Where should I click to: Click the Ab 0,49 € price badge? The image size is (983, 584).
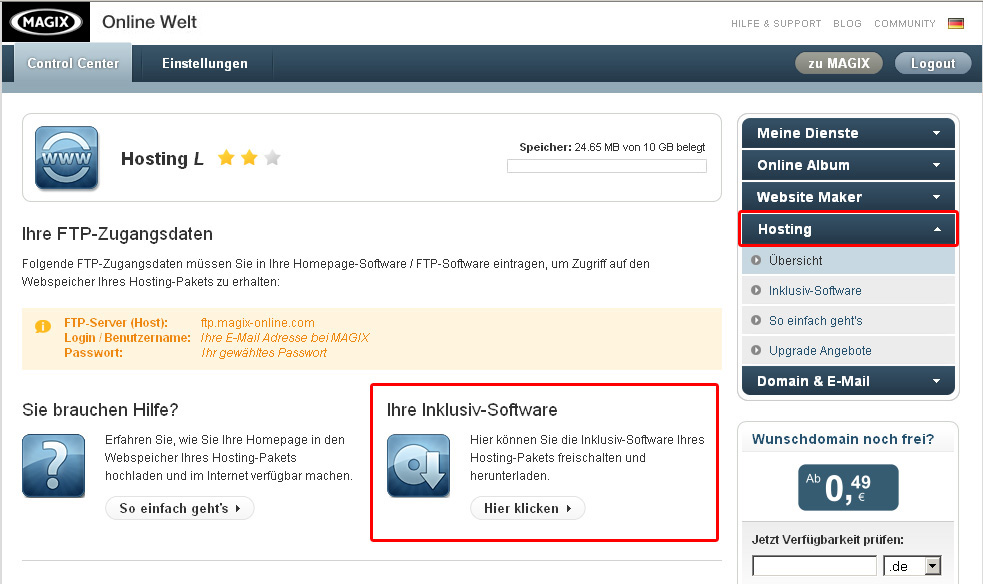coord(848,488)
